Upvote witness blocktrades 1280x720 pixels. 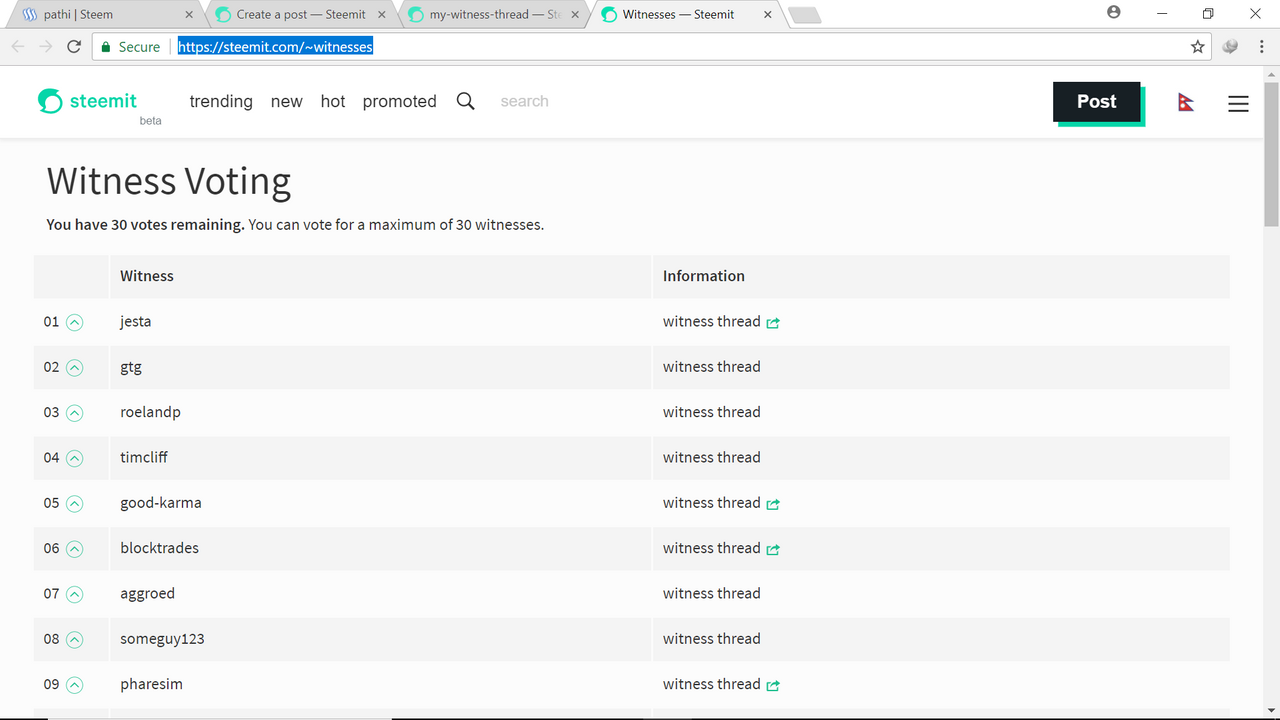pyautogui.click(x=74, y=549)
